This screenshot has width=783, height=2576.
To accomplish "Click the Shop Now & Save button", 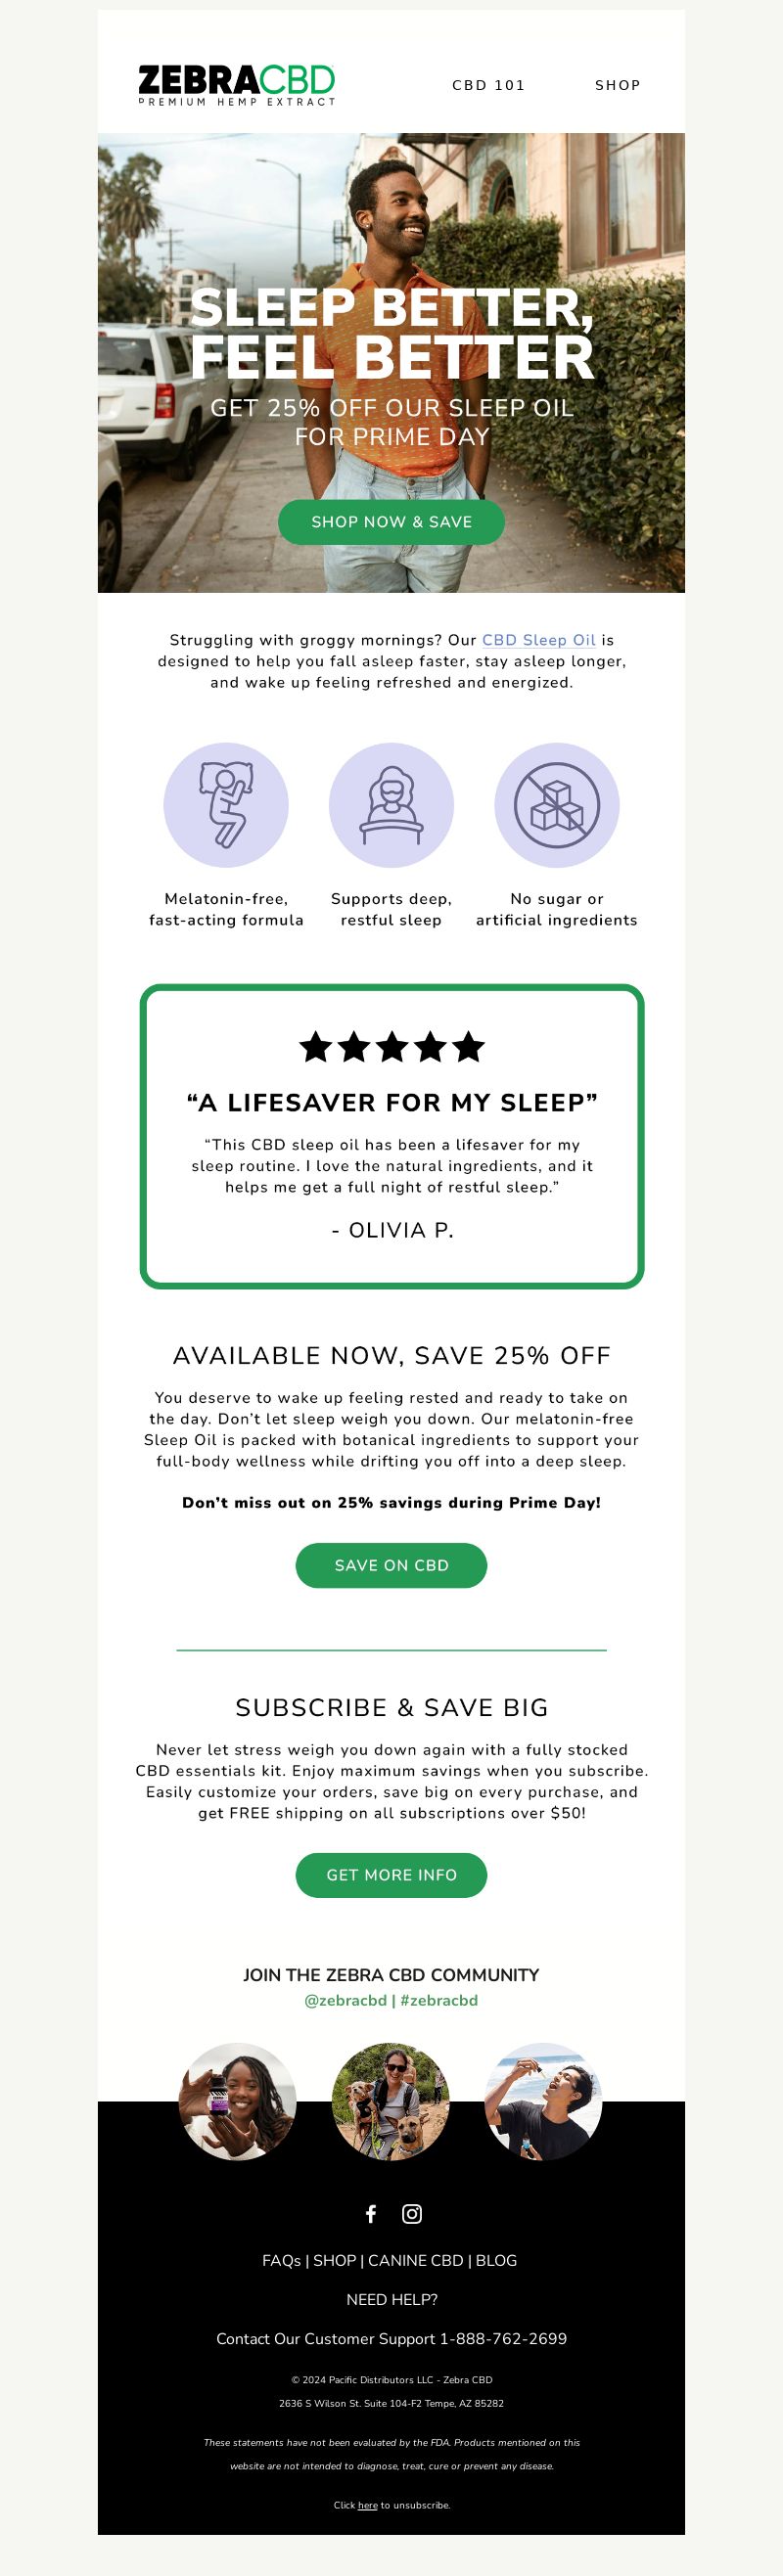I will pos(391,522).
